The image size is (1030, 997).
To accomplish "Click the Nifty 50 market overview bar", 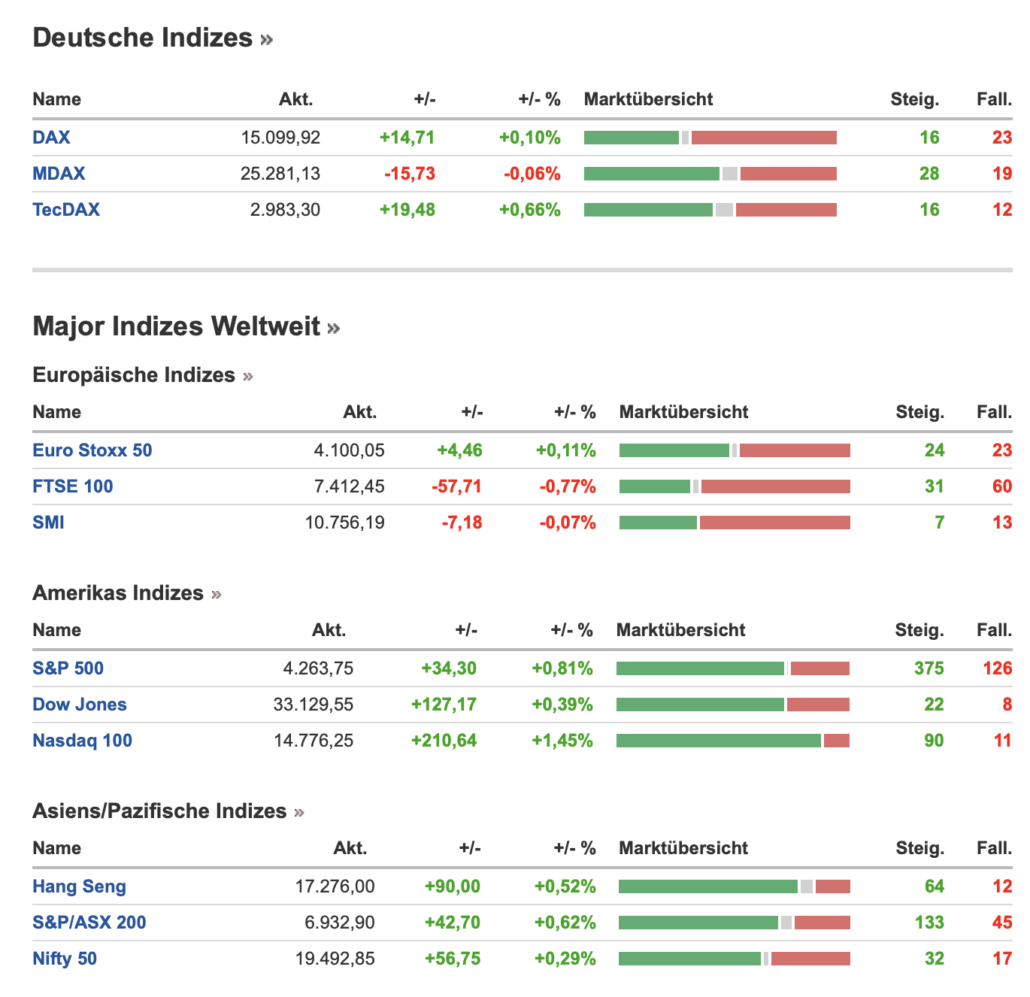I will click(734, 958).
